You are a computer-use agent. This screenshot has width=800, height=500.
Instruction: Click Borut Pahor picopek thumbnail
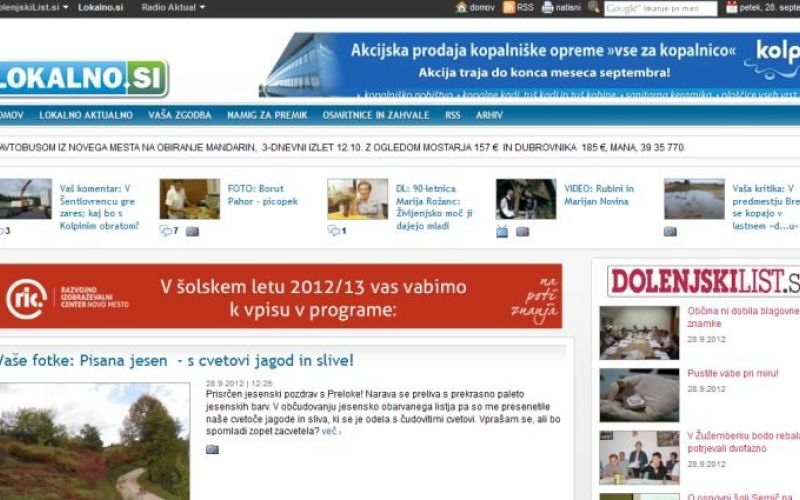[190, 199]
